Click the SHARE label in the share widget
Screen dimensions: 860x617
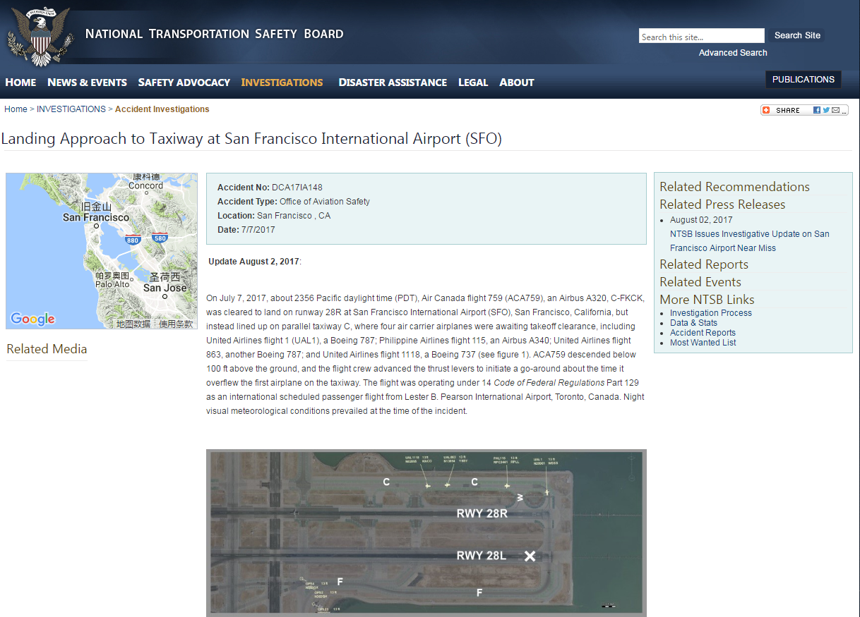click(788, 110)
